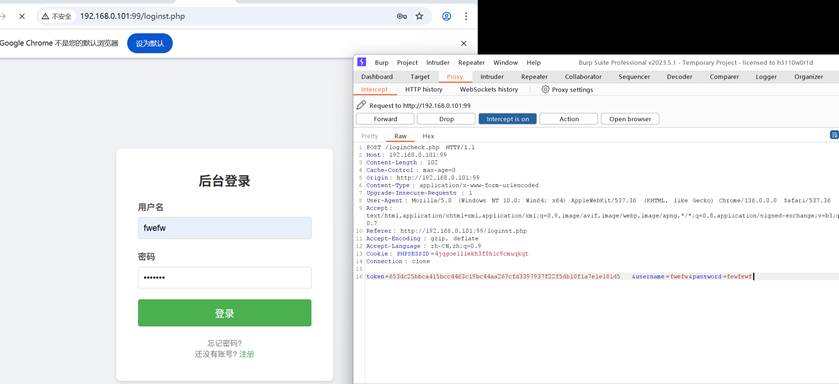The width and height of the screenshot is (839, 384).
Task: Open the Intruder menu
Action: [438, 63]
